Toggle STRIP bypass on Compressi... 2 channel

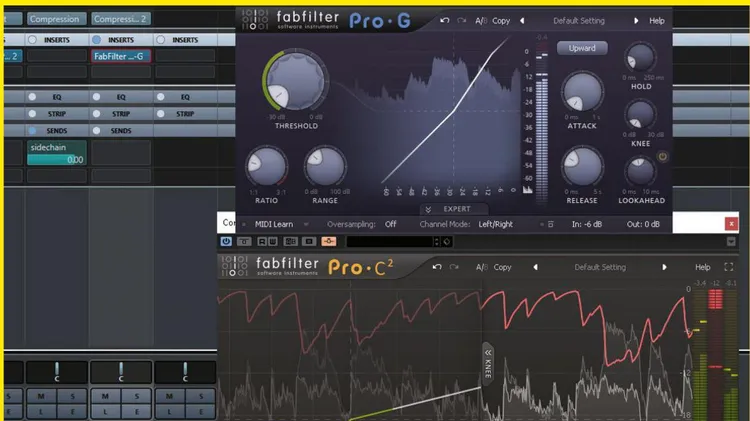[x=96, y=114]
